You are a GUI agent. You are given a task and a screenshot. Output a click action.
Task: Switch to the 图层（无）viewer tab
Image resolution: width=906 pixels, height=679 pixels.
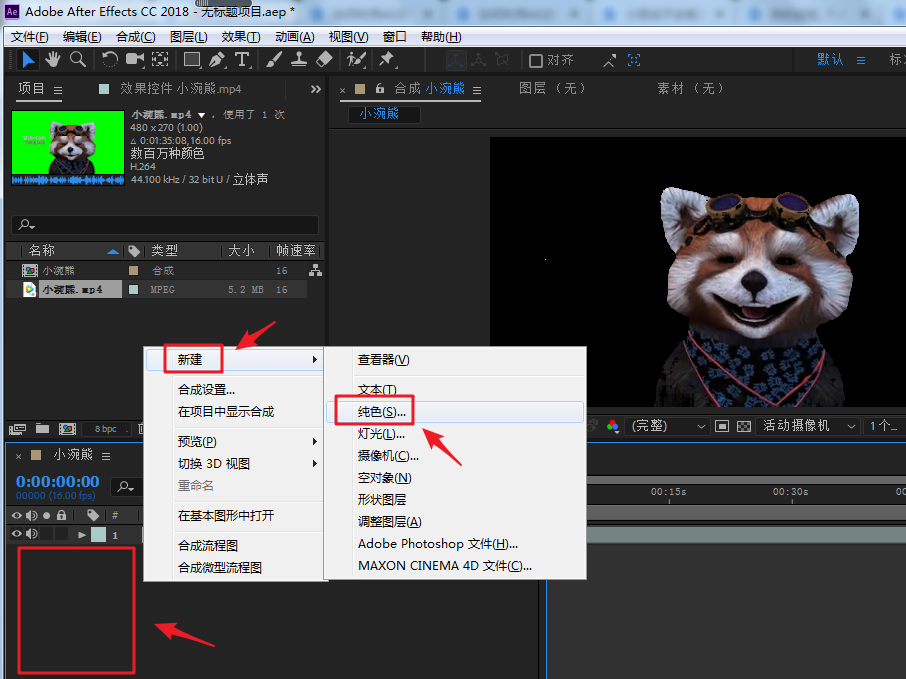pos(552,88)
